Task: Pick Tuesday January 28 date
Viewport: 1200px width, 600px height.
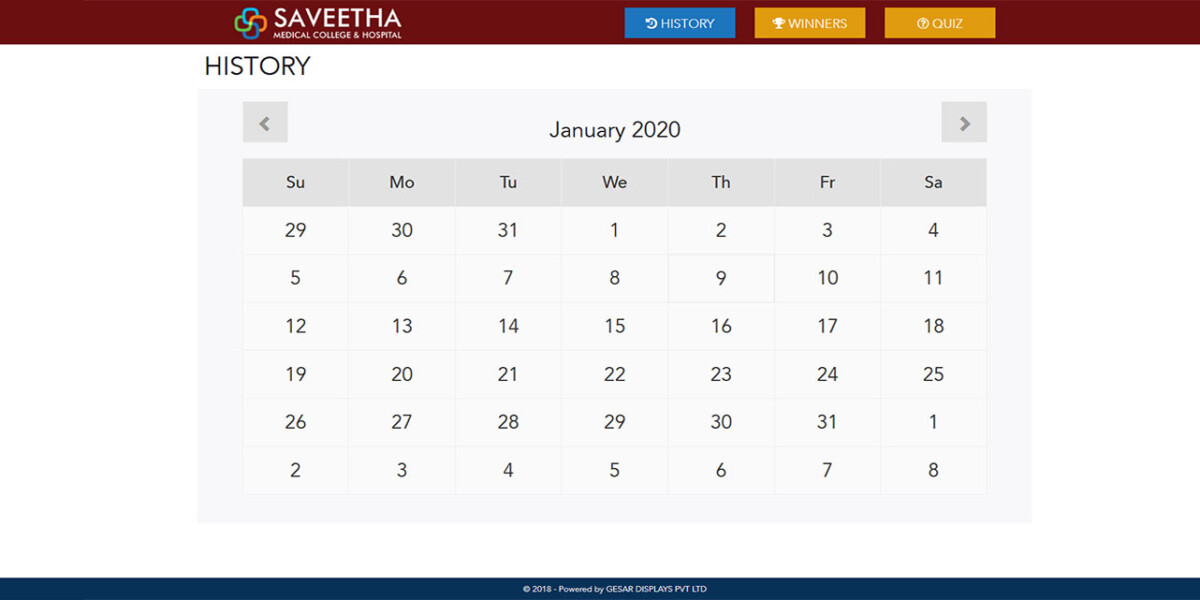Action: (x=508, y=422)
